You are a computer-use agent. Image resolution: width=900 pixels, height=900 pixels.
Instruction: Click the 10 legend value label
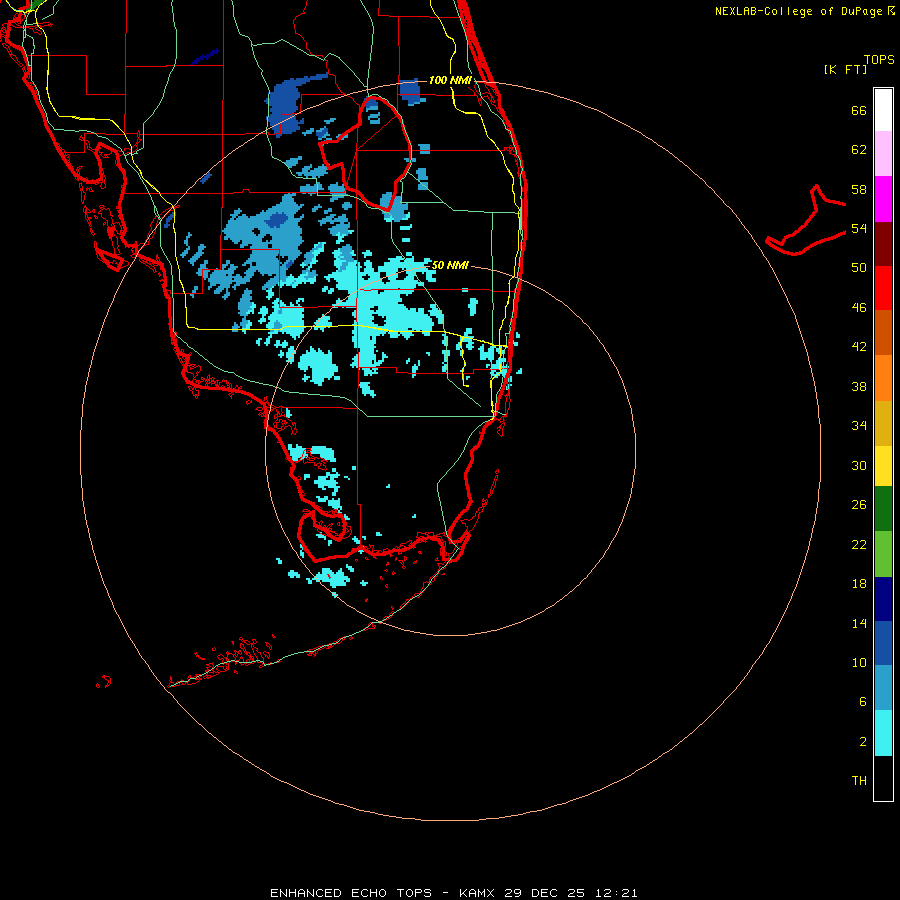point(859,662)
